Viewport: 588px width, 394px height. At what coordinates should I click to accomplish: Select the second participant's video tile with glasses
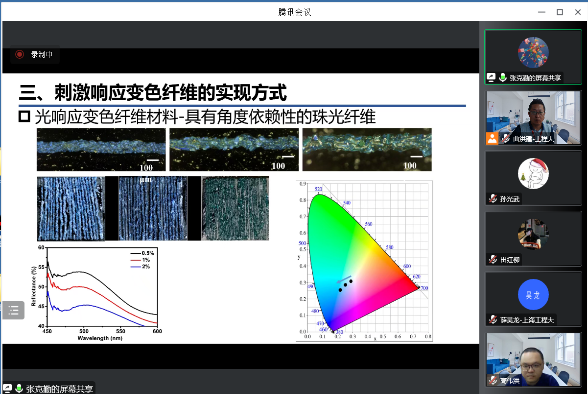click(533, 118)
